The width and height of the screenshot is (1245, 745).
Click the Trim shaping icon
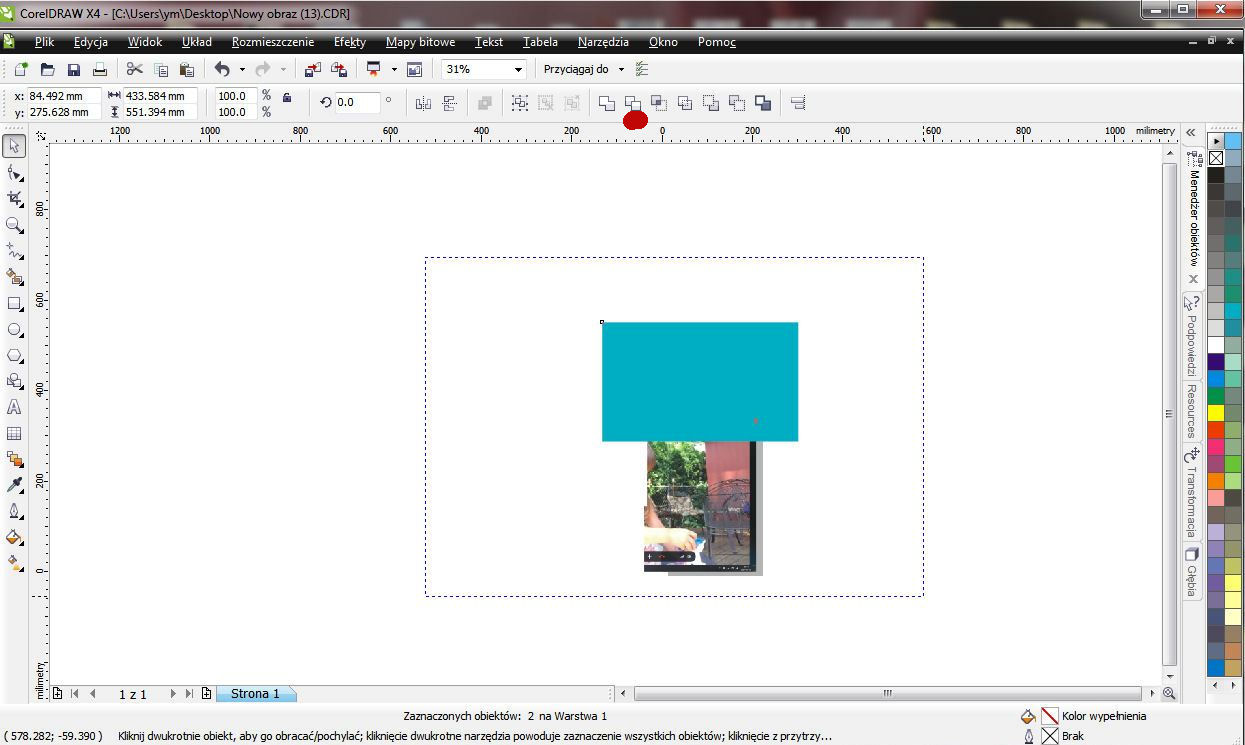(x=633, y=102)
